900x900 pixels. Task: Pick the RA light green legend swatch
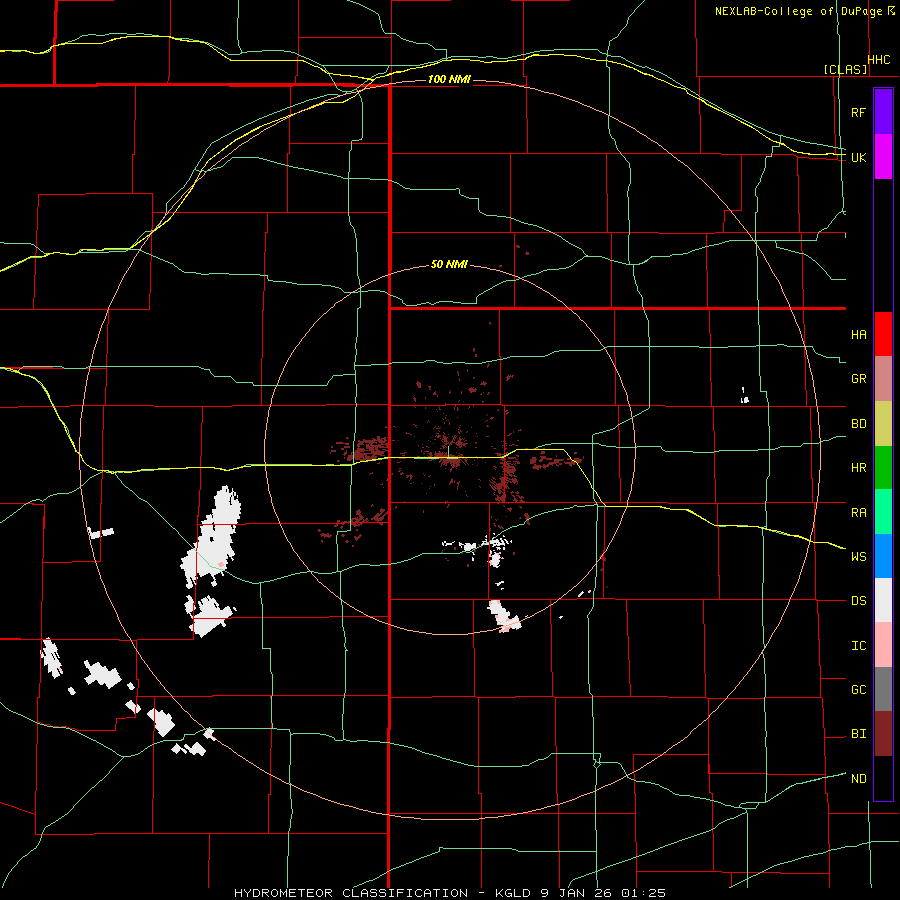tap(883, 512)
